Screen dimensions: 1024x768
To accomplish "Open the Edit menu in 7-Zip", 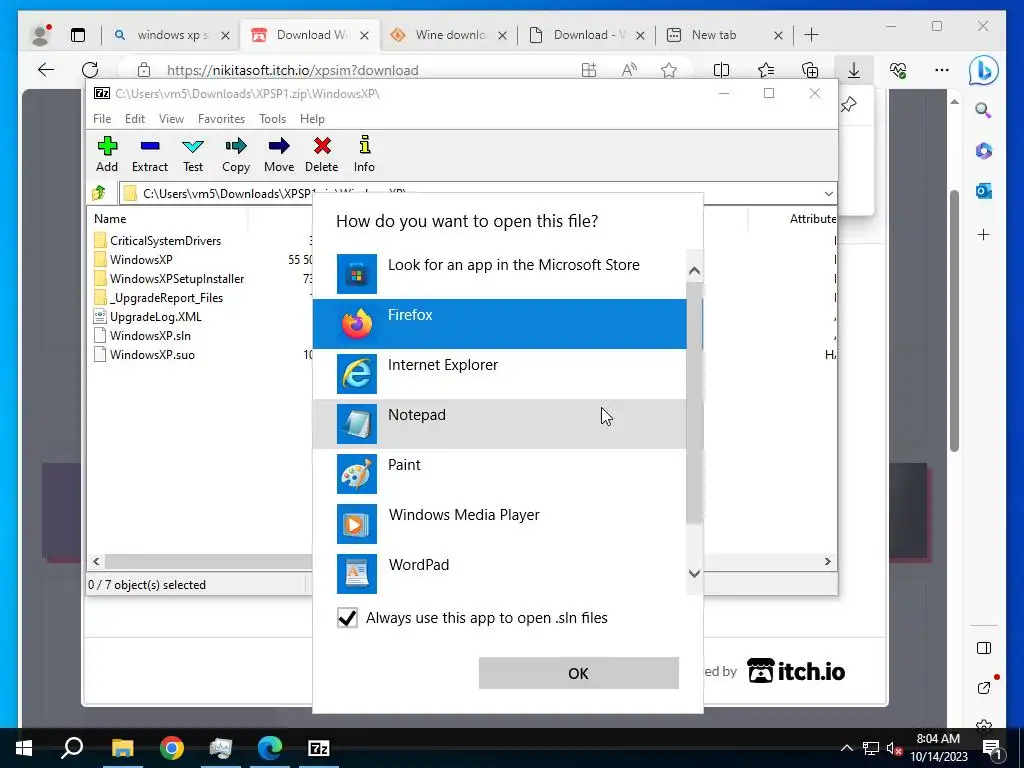I will (x=135, y=119).
